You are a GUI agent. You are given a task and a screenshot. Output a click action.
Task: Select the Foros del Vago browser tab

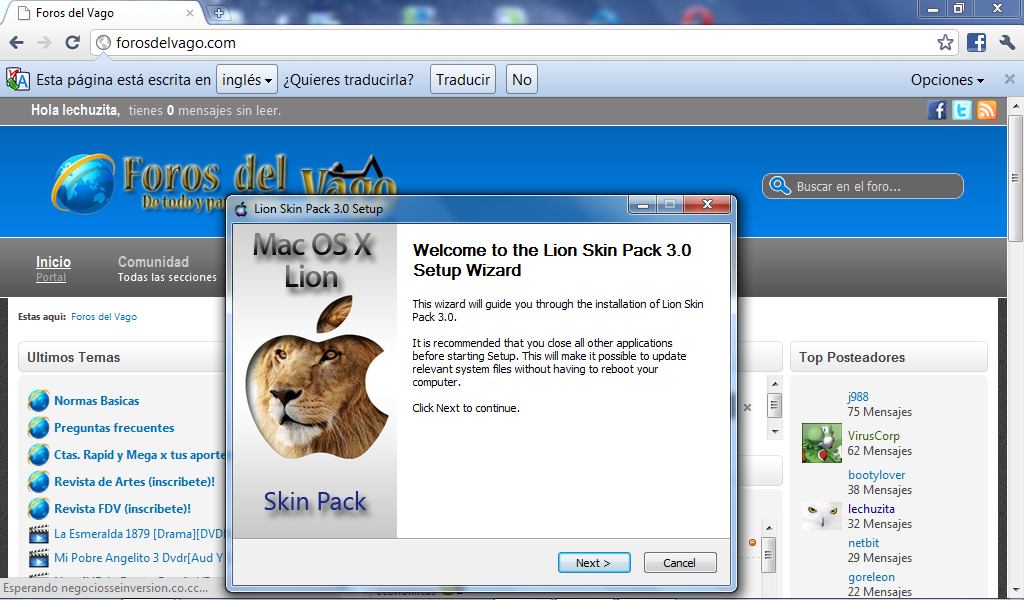click(104, 13)
